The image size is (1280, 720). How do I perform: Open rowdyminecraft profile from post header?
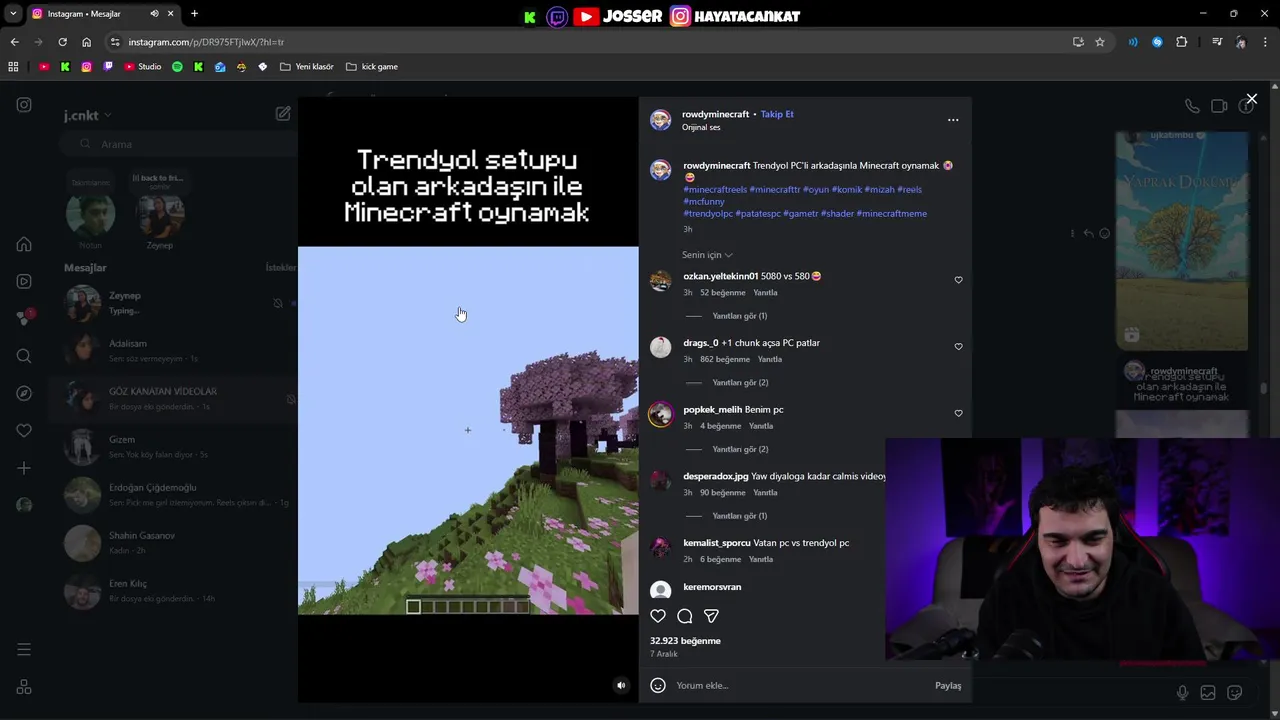(715, 114)
